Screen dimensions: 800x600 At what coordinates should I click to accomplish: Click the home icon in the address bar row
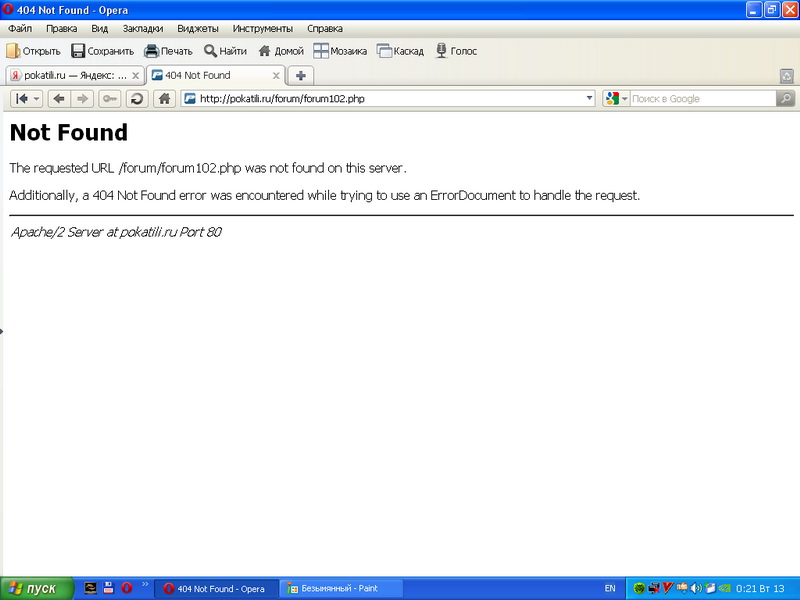tap(164, 98)
